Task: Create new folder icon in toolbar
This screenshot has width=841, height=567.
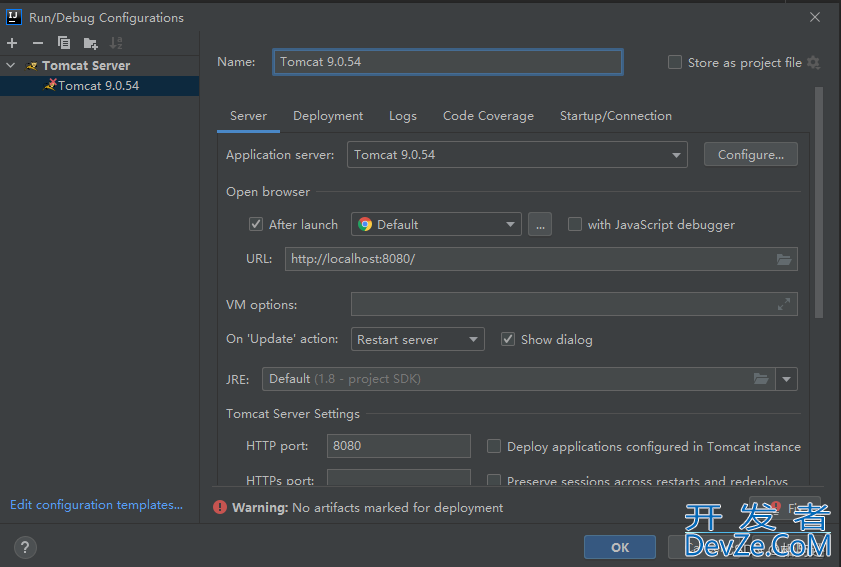Action: [x=90, y=43]
